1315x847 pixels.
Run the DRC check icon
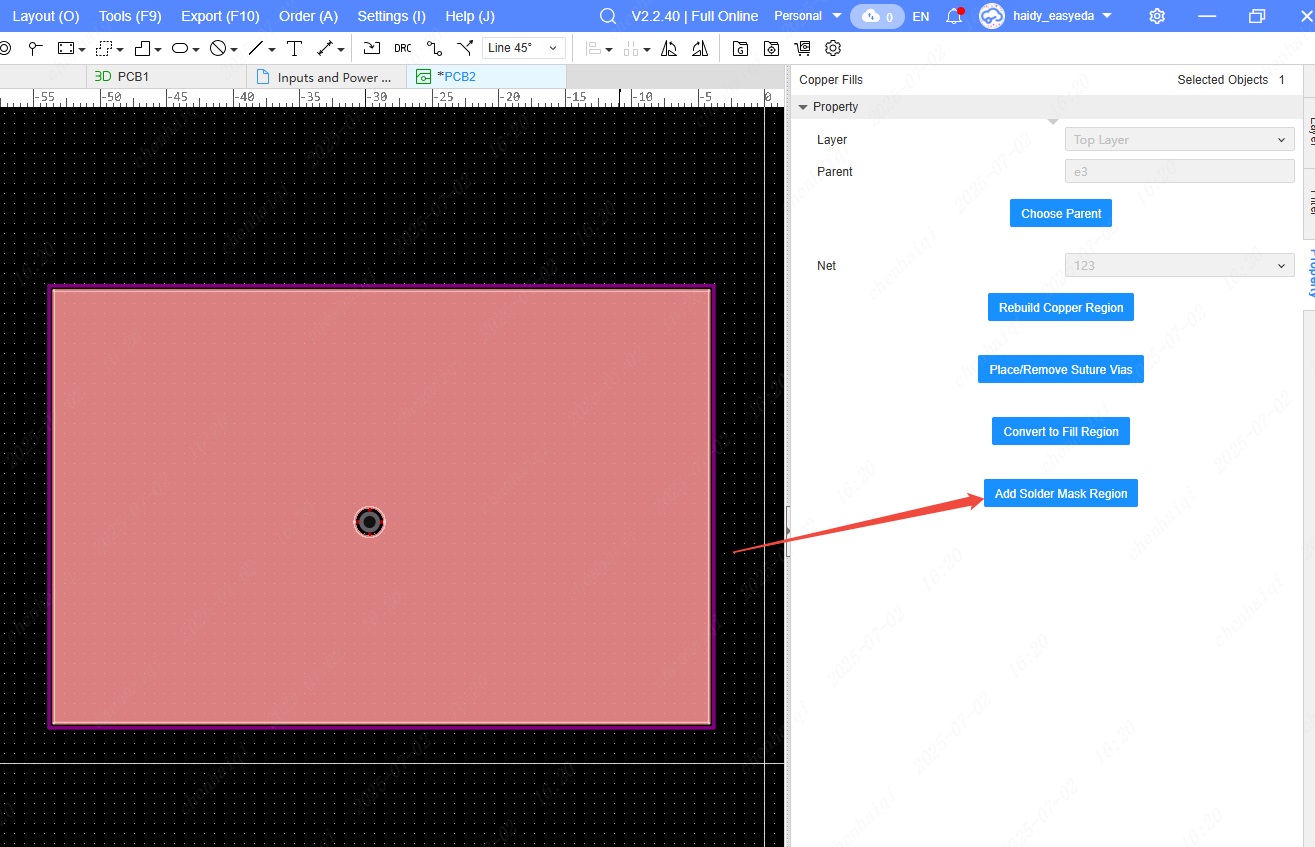pyautogui.click(x=402, y=48)
